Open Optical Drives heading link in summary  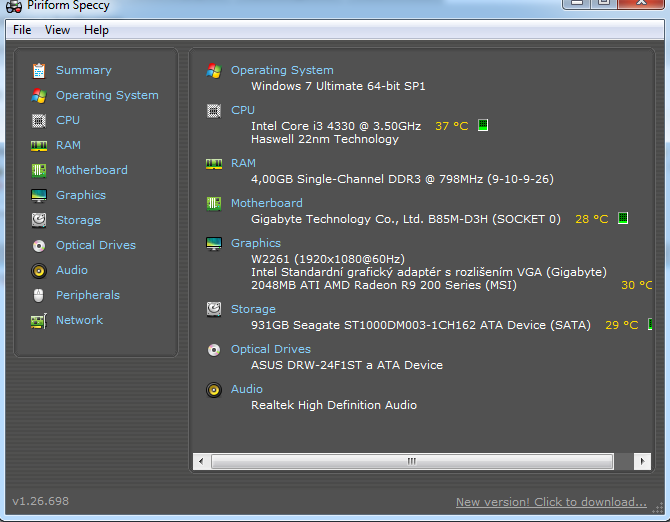tap(271, 349)
